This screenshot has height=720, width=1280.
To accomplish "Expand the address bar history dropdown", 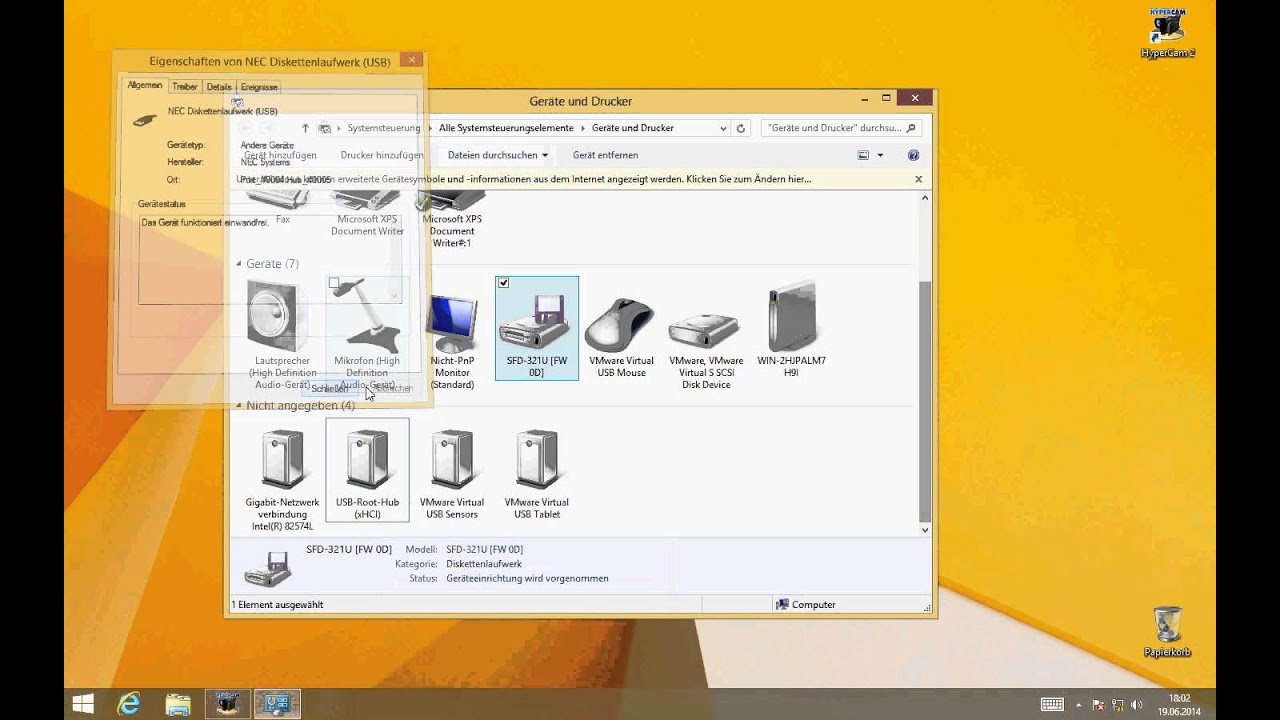I will pos(723,128).
